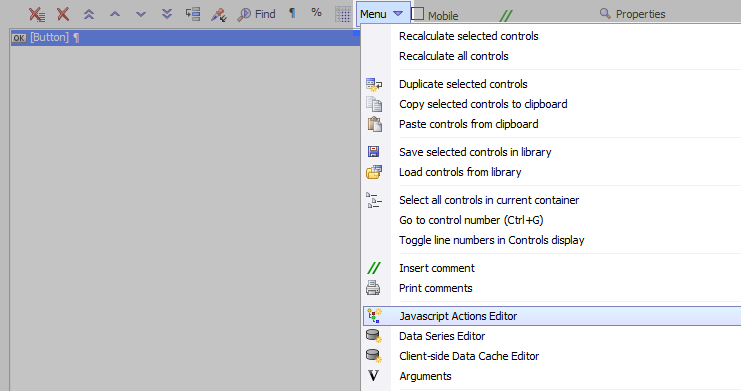This screenshot has height=391, width=741.
Task: Click the Client-side Data Cache database icon
Action: [374, 356]
